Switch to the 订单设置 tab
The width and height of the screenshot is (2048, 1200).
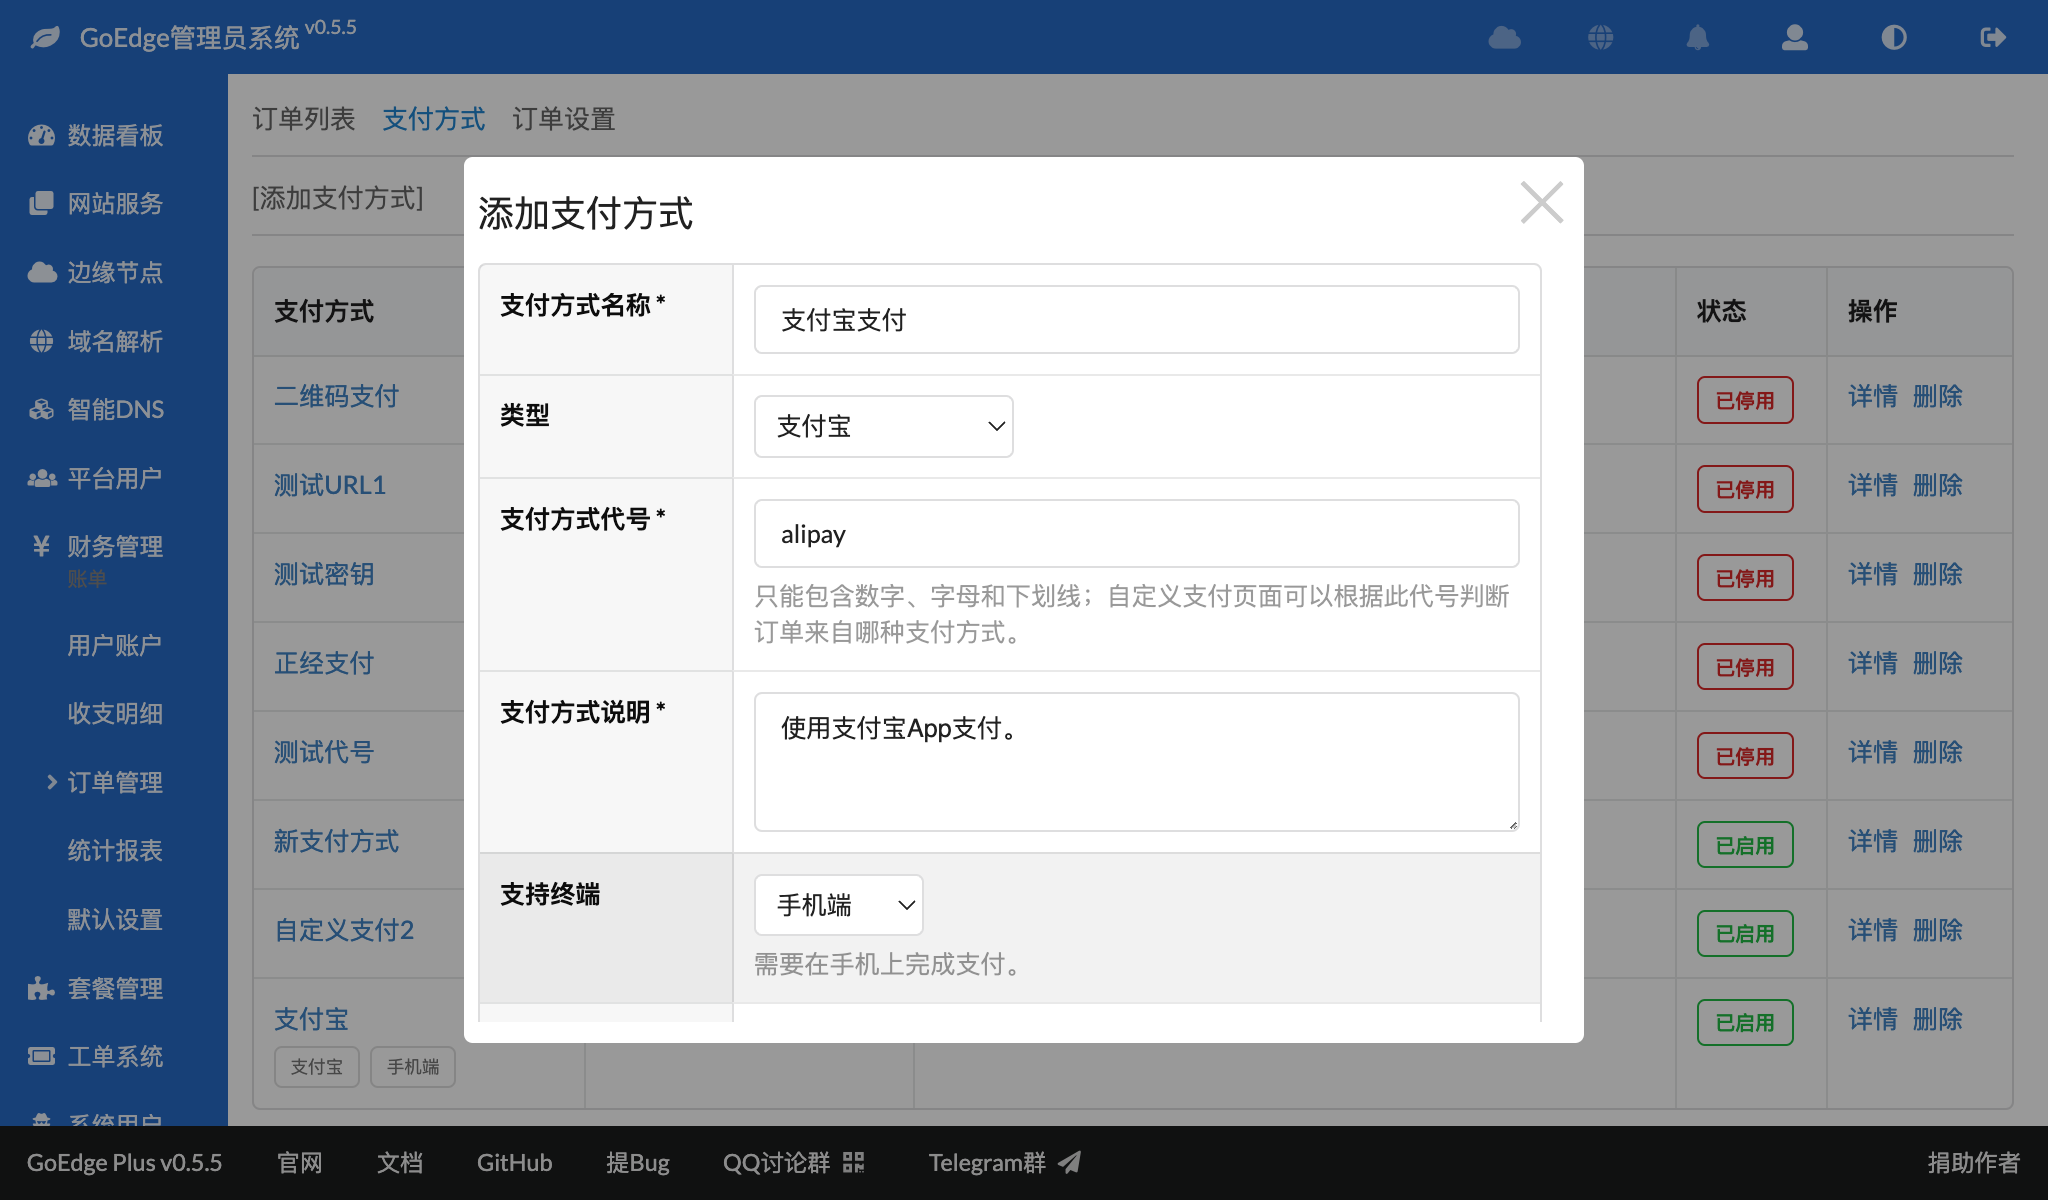[564, 119]
